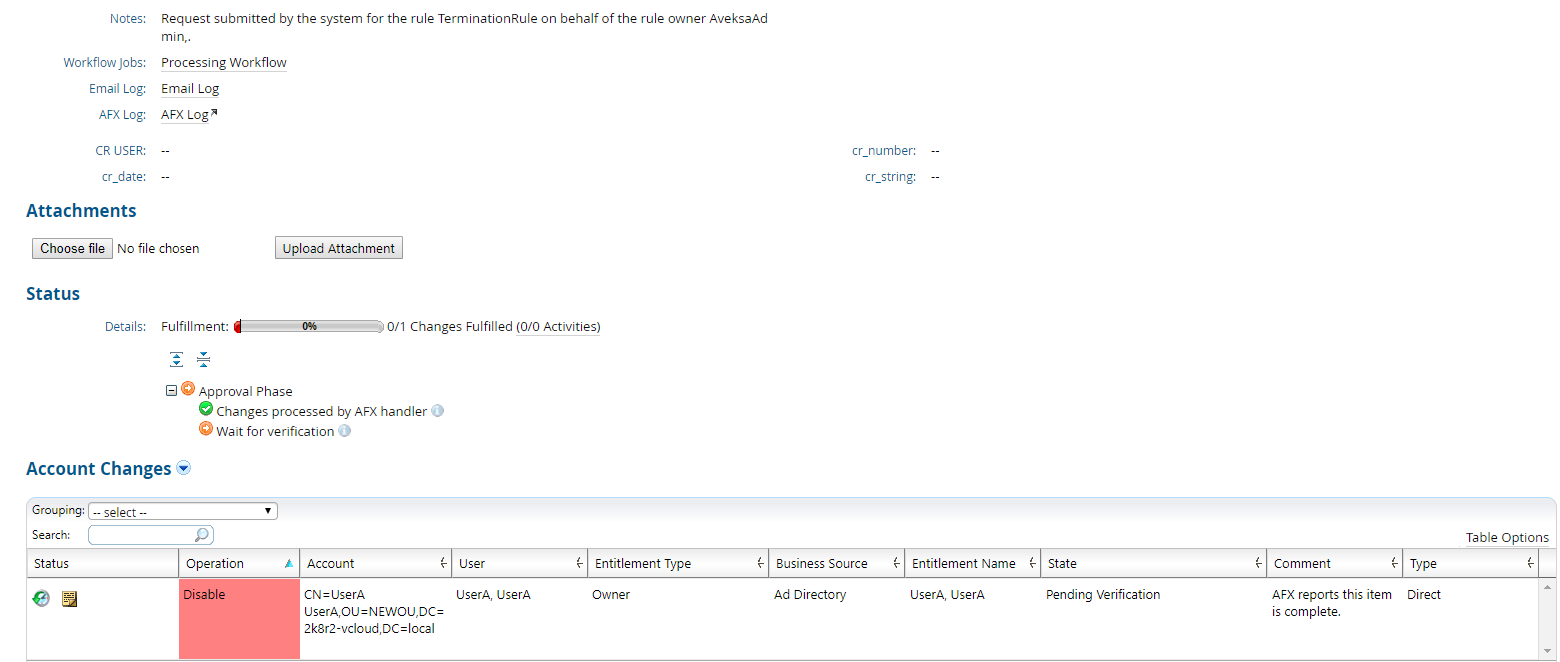1560x662 pixels.
Task: Click the magnifier icon in the Search box
Action: click(x=202, y=535)
